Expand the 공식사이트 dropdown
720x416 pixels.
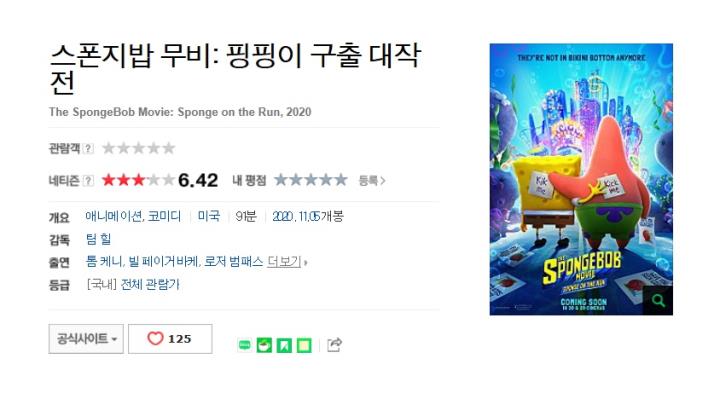coord(86,339)
